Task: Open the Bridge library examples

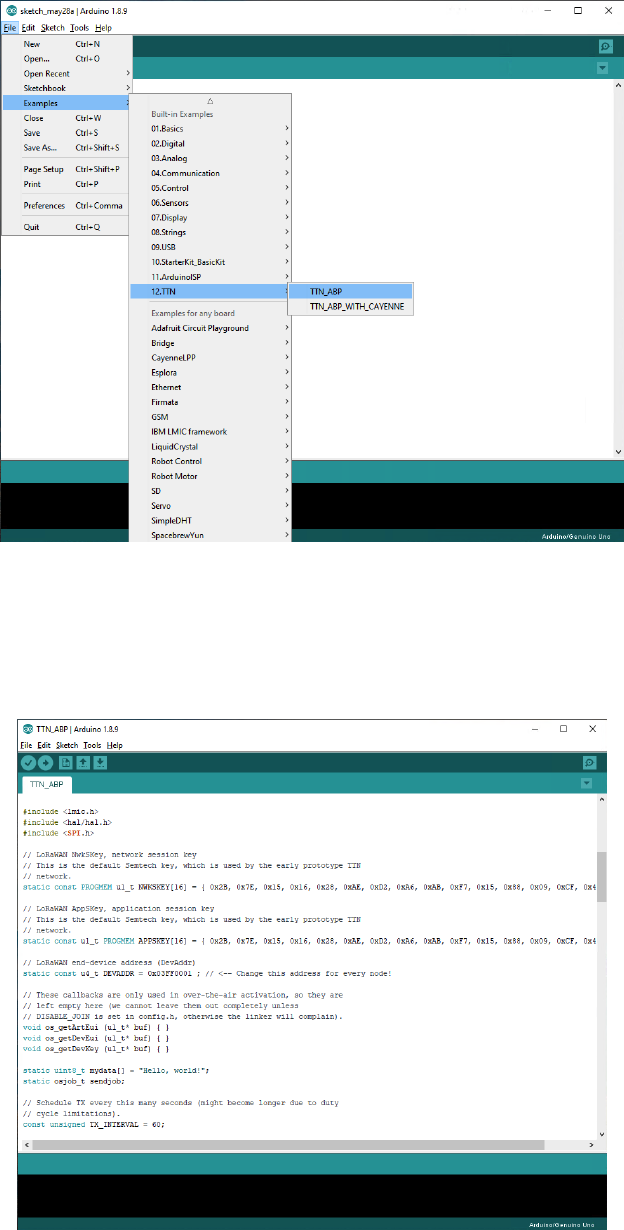Action: (x=209, y=343)
